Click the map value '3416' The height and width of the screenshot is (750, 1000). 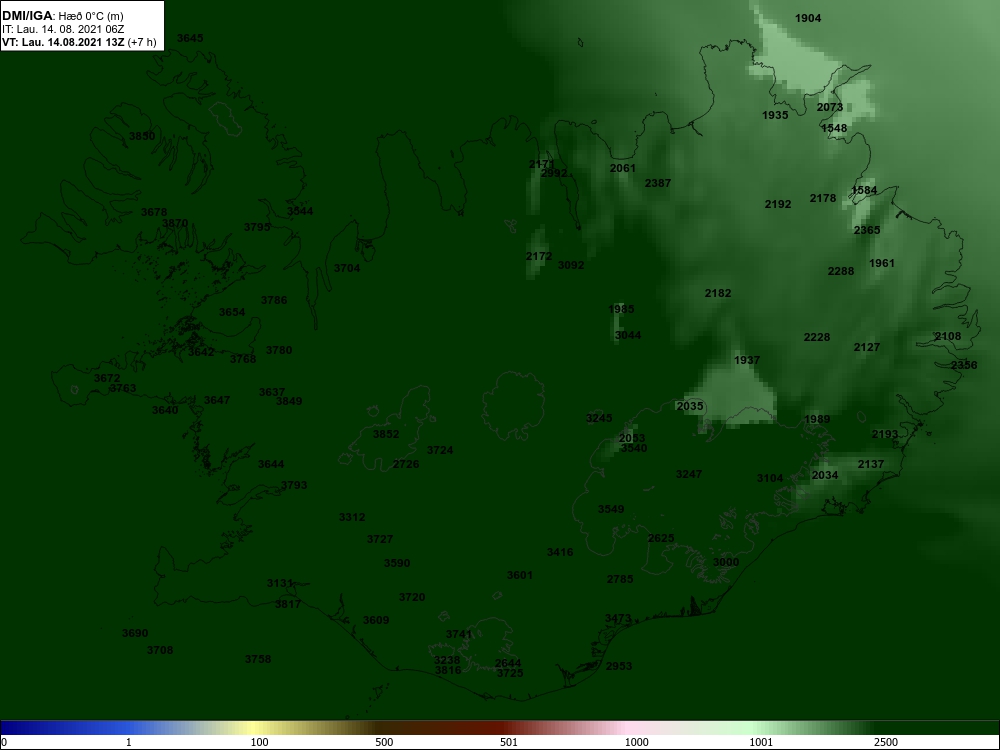(x=560, y=552)
